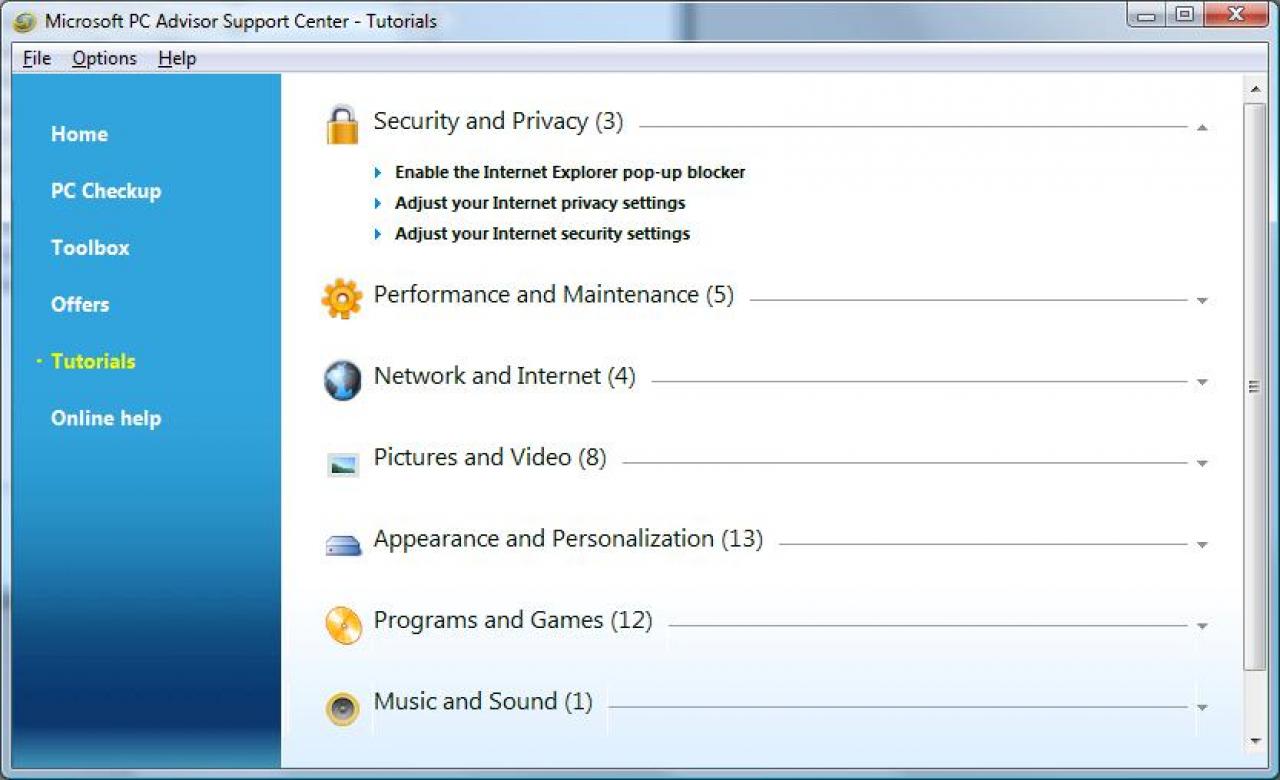This screenshot has height=780, width=1280.
Task: Go to Home in the sidebar
Action: tap(79, 134)
